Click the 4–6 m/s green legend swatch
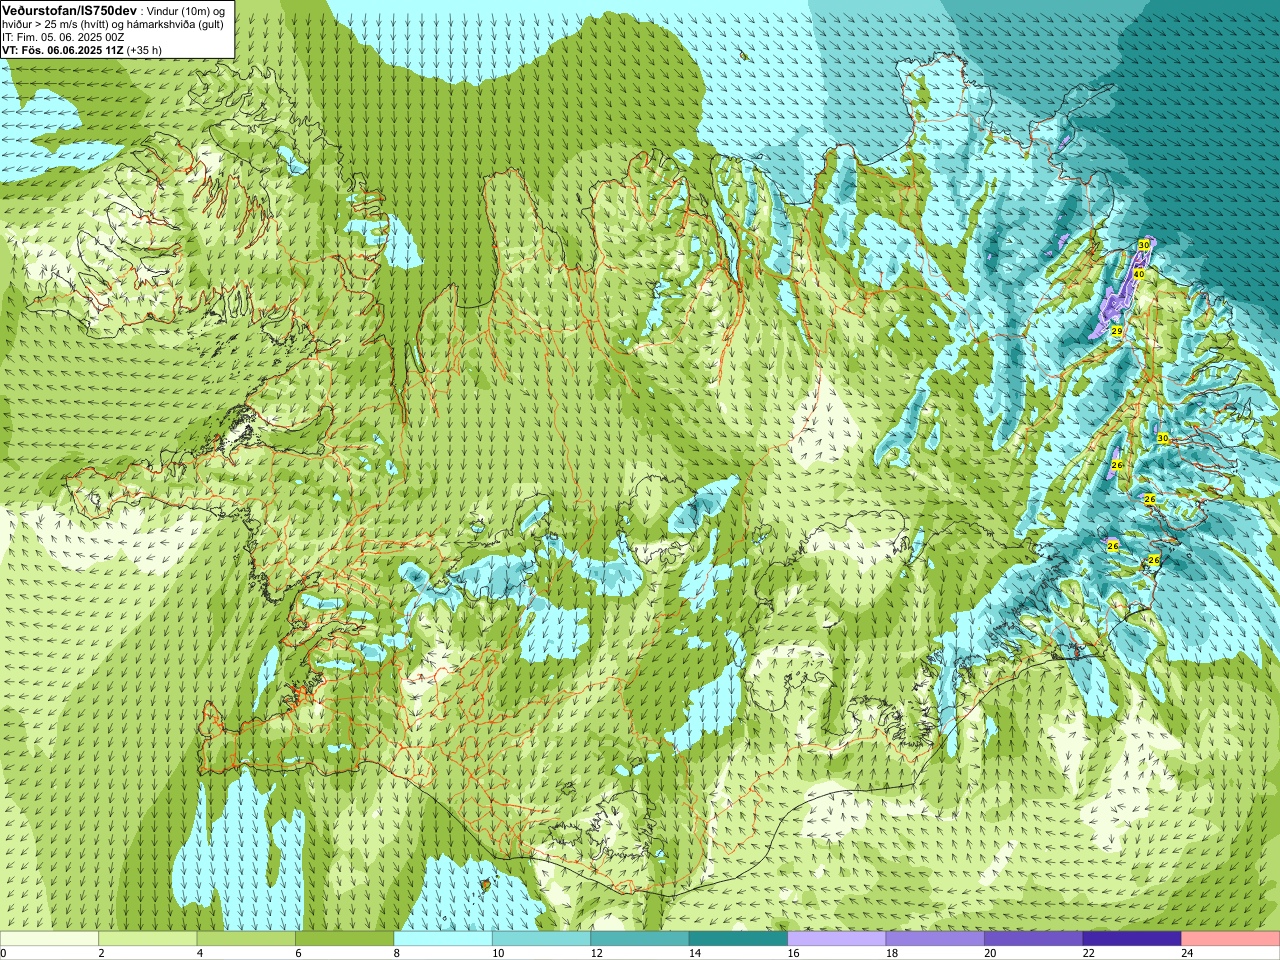1280x960 pixels. [246, 939]
